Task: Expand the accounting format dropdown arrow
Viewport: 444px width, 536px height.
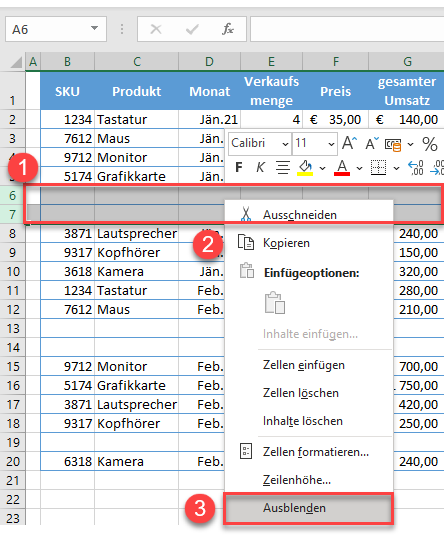Action: point(411,144)
